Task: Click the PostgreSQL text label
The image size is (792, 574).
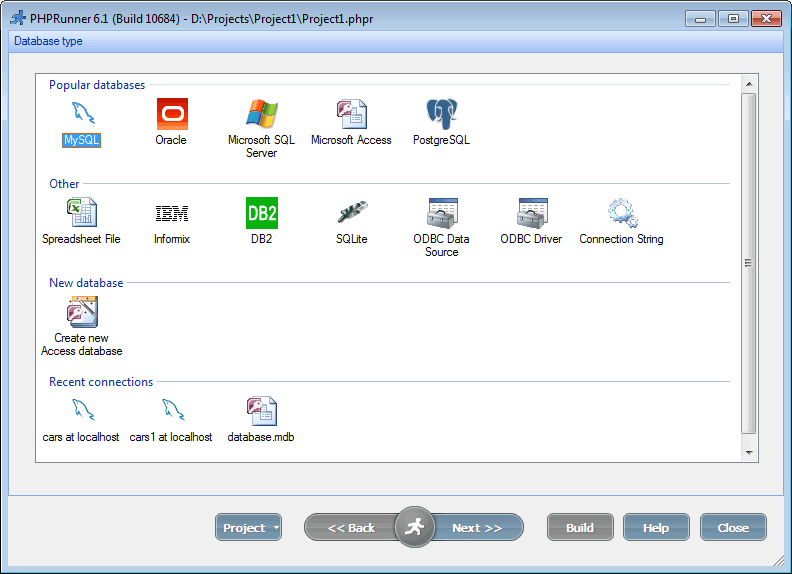Action: [441, 140]
